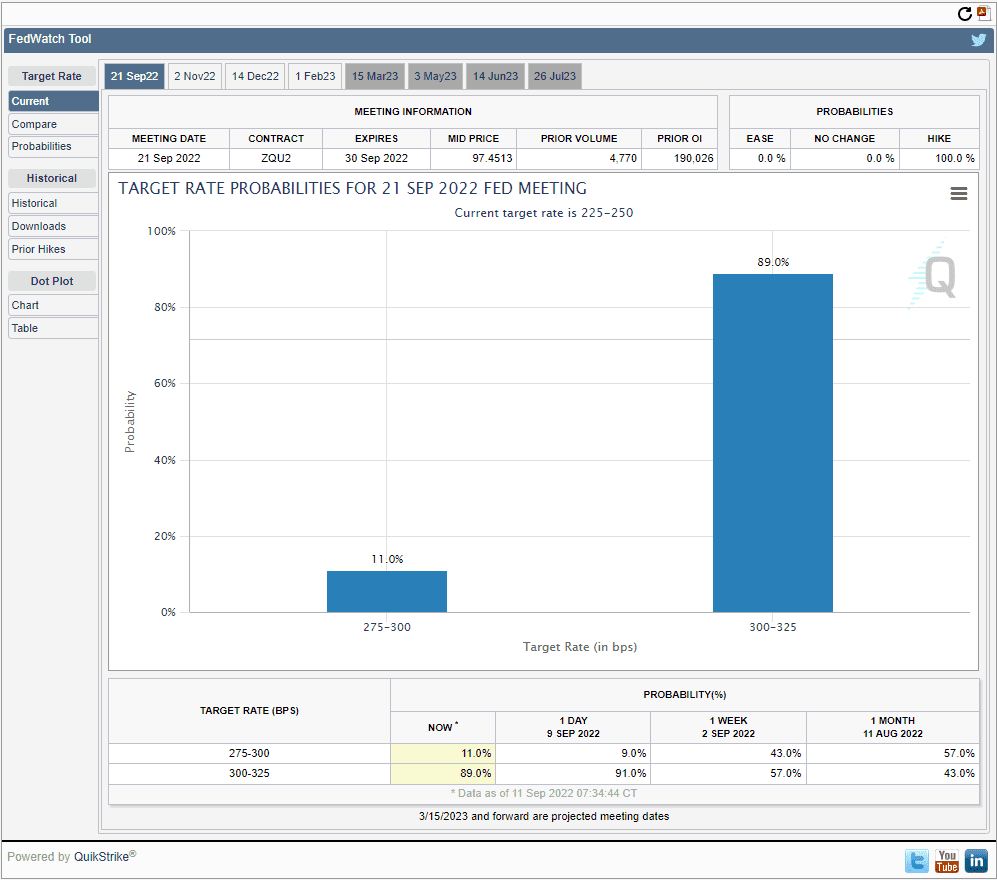
Task: Click the refresh icon at top right
Action: pyautogui.click(x=965, y=13)
